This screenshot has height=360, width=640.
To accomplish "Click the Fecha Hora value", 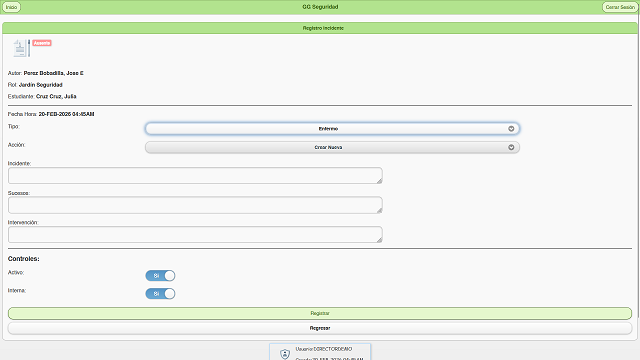I will (67, 114).
